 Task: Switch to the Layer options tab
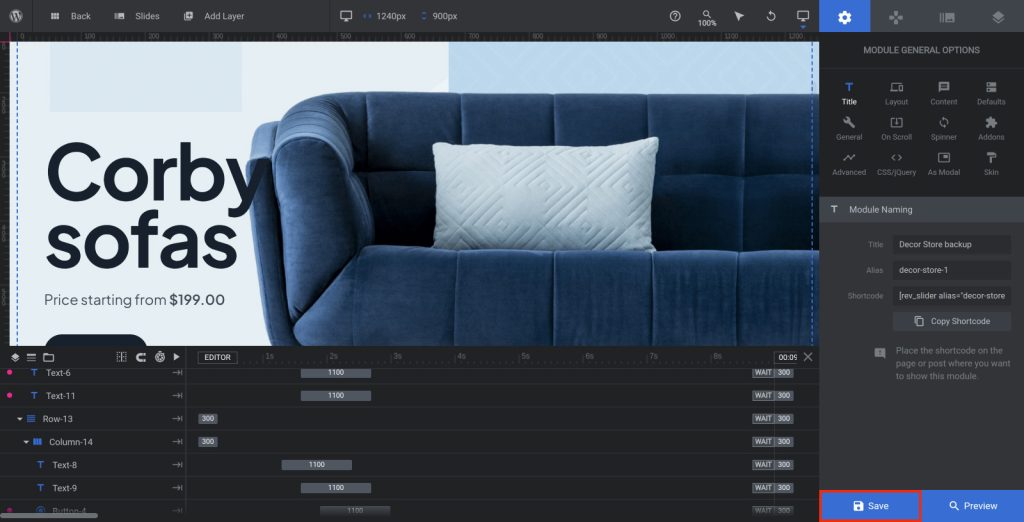tap(998, 17)
